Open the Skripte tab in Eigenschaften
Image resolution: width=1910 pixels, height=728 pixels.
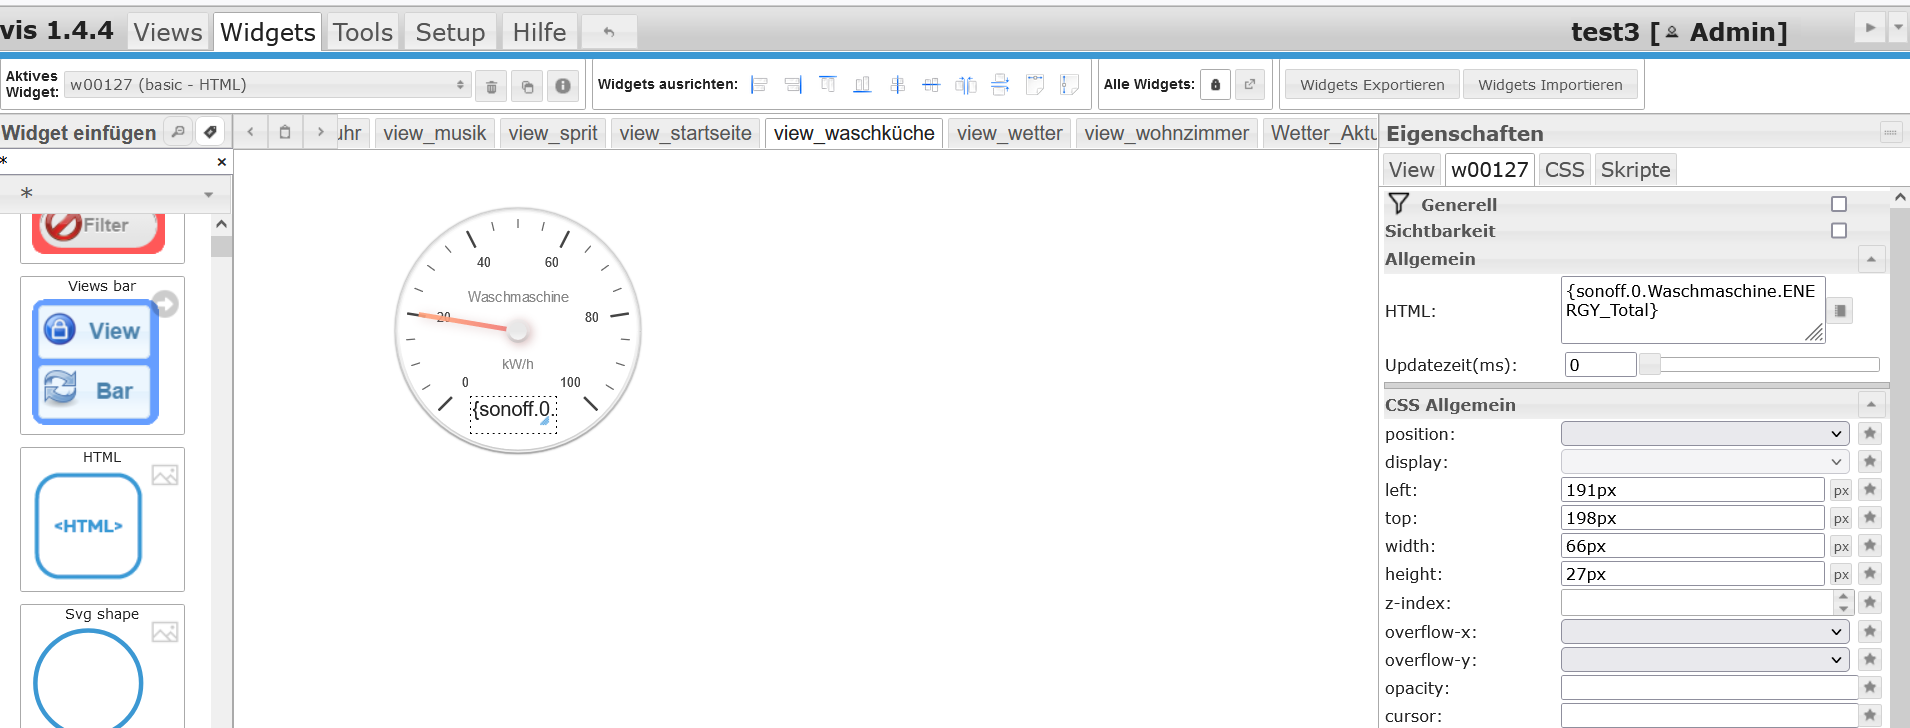pyautogui.click(x=1635, y=170)
